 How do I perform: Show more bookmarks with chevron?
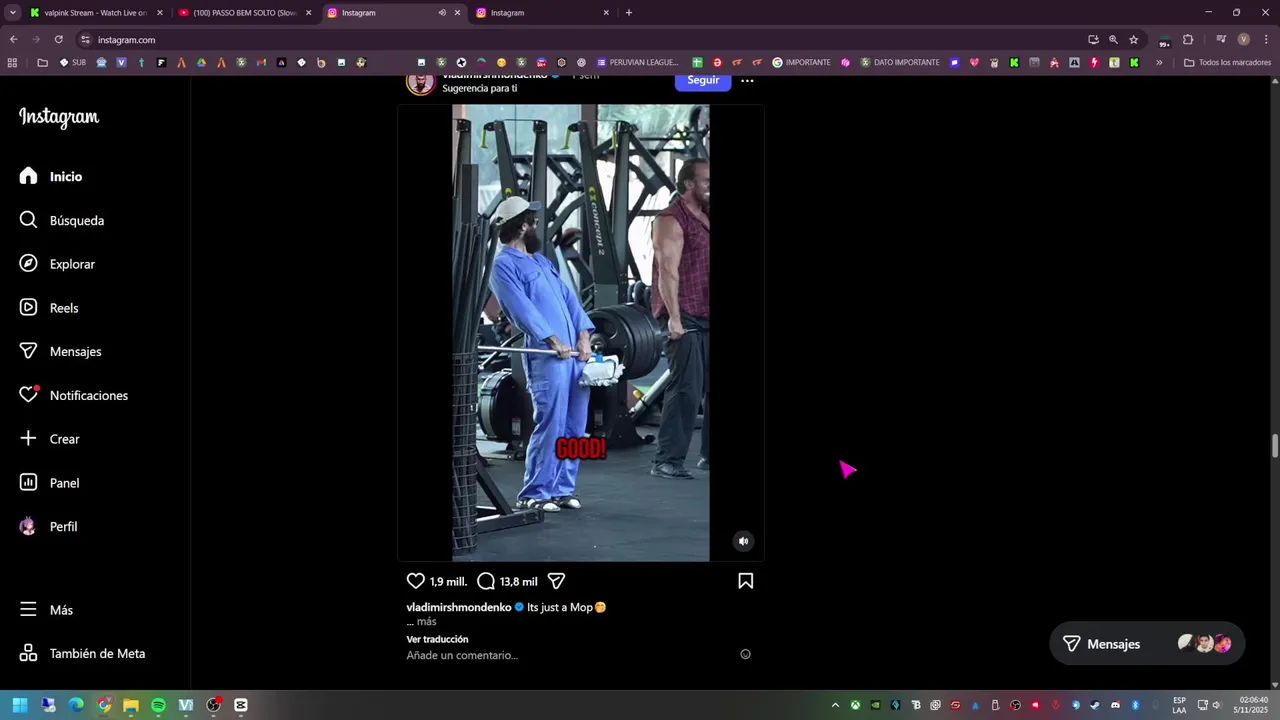coord(1159,62)
